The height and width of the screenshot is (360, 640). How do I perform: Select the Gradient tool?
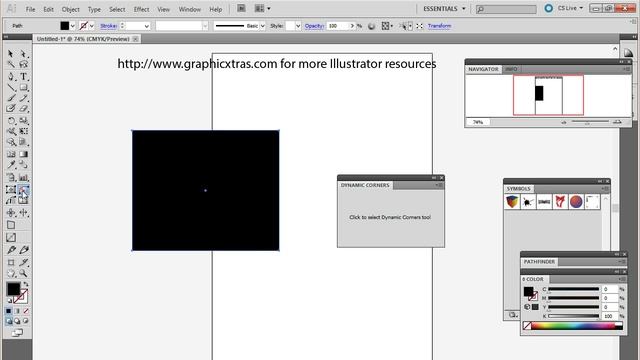[24, 154]
